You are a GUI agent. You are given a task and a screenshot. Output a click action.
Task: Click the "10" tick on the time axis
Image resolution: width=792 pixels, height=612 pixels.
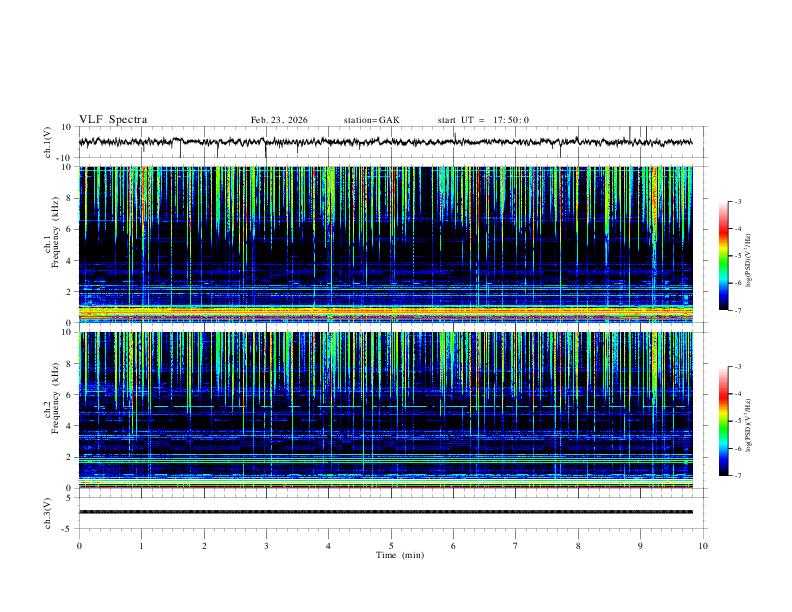click(703, 546)
